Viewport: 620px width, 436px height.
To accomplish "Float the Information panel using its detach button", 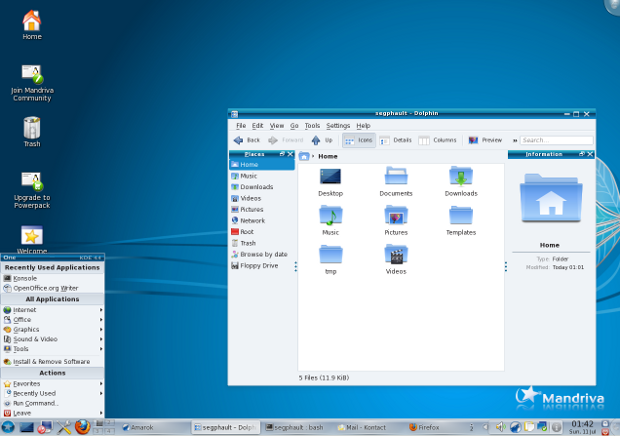I will (582, 154).
